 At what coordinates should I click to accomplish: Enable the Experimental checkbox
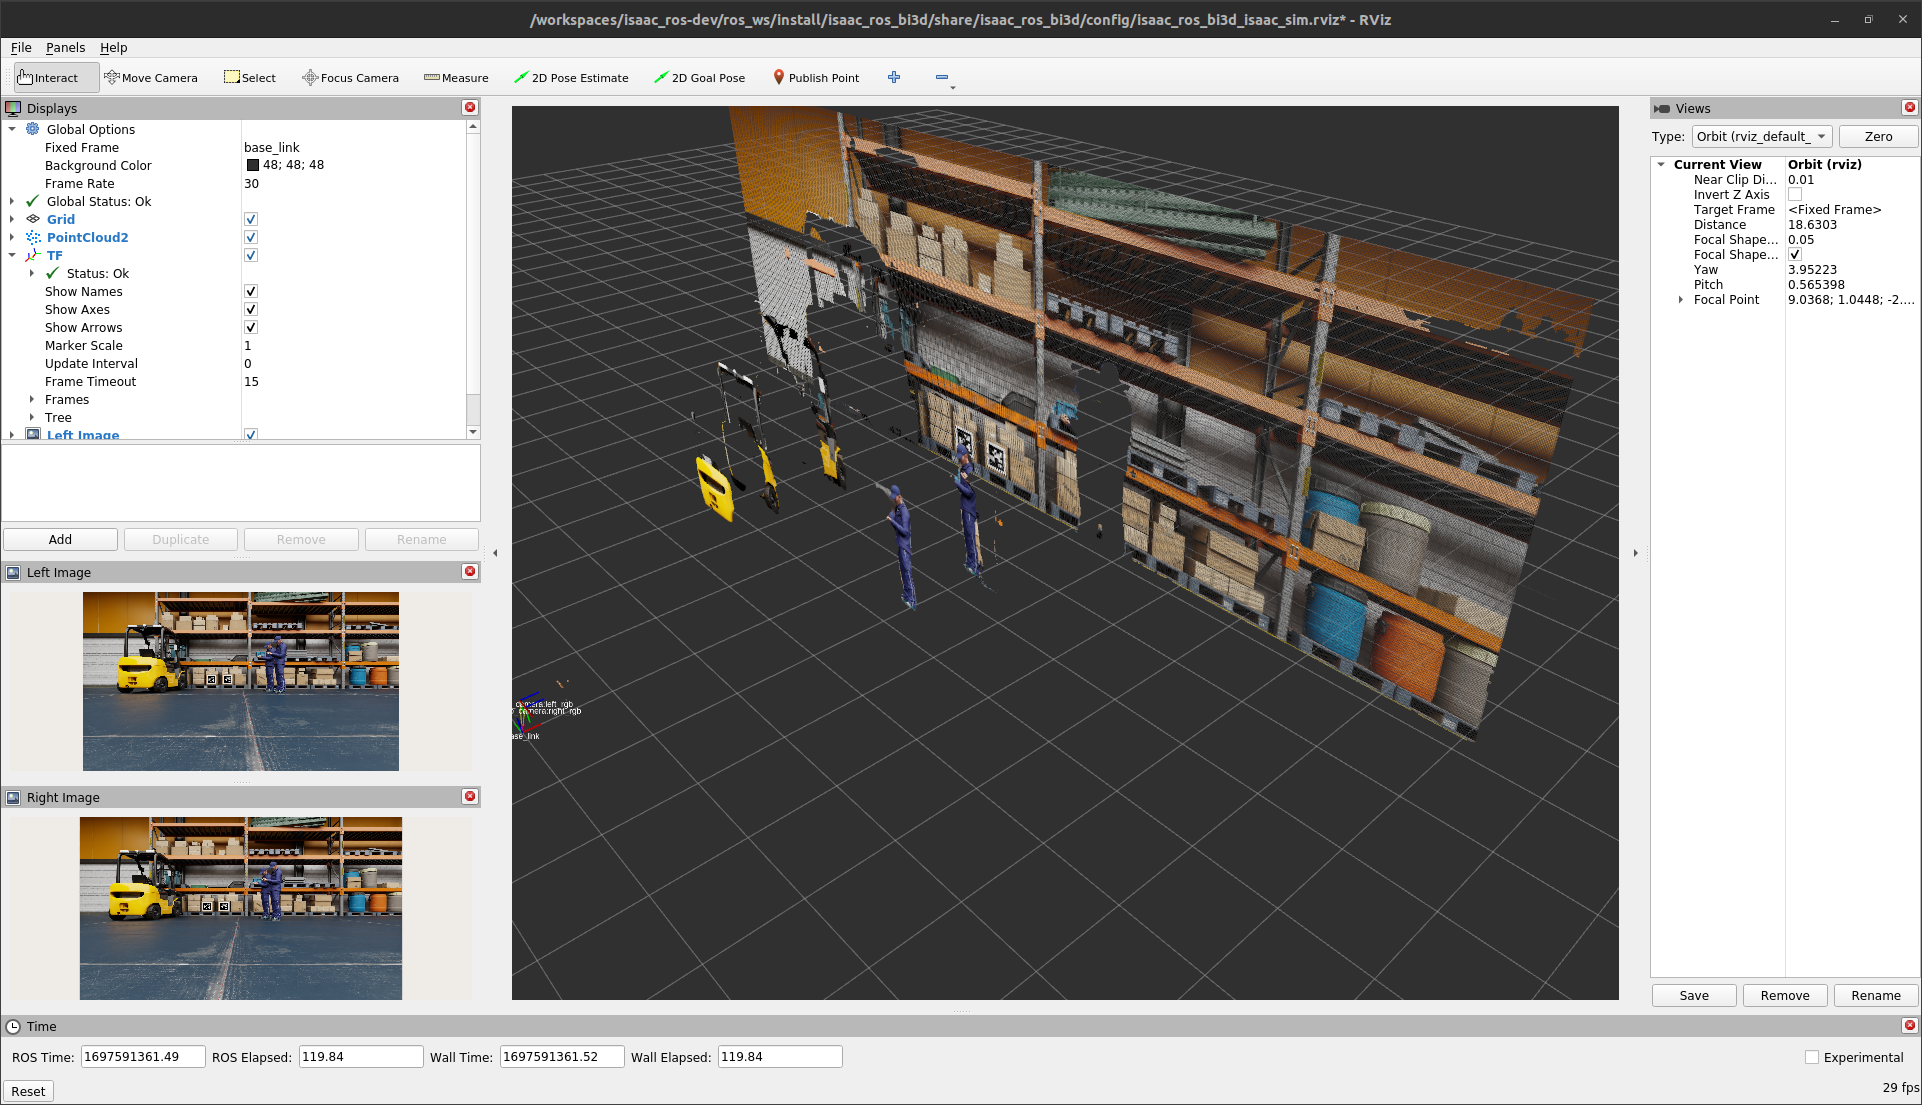click(1811, 1057)
